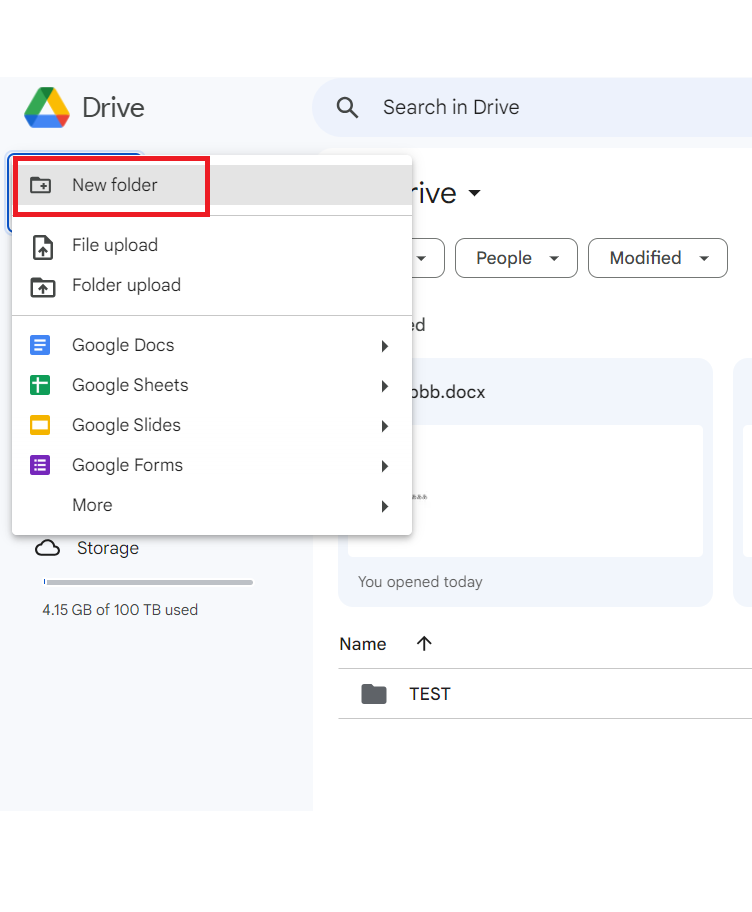Viewport: 752px width, 912px height.
Task: Click the sort direction arrow beside Name
Action: (x=424, y=643)
